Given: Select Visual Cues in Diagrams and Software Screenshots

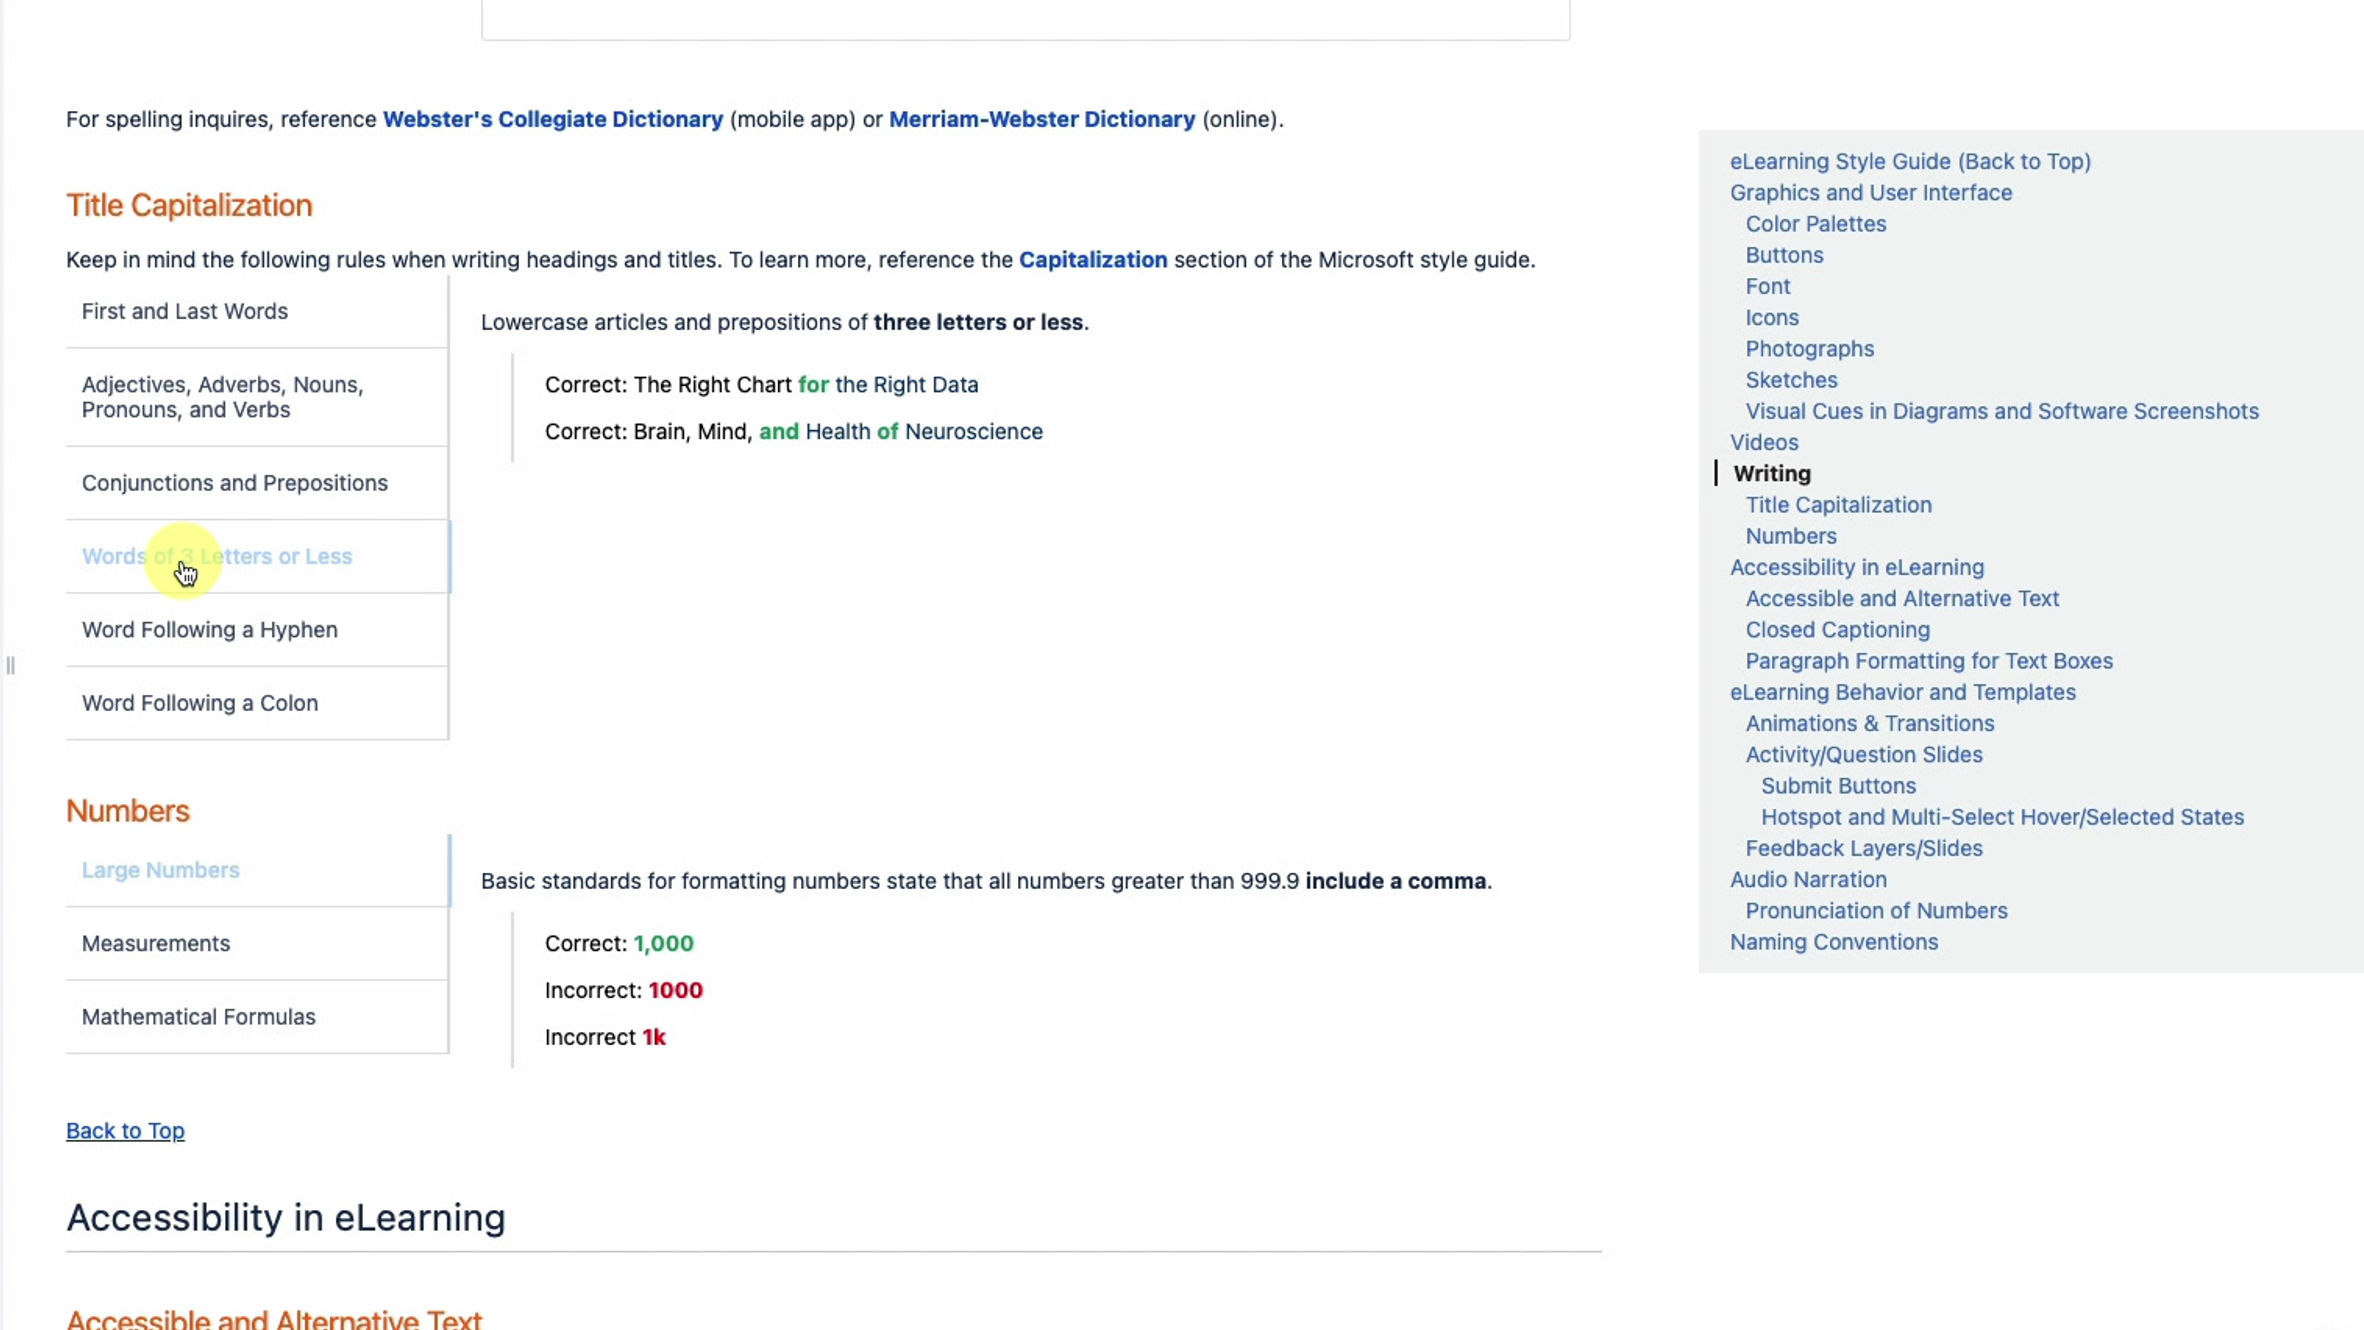Looking at the screenshot, I should click(2001, 411).
